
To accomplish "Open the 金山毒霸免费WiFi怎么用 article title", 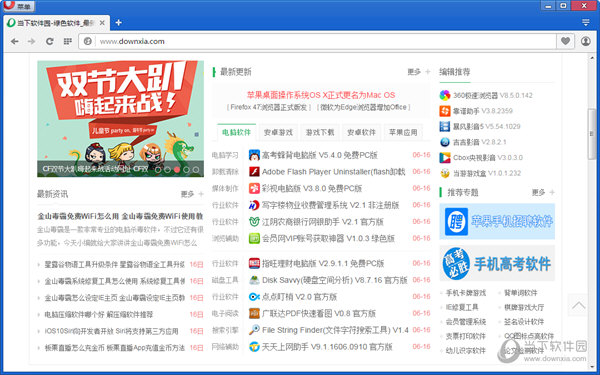I will (120, 216).
